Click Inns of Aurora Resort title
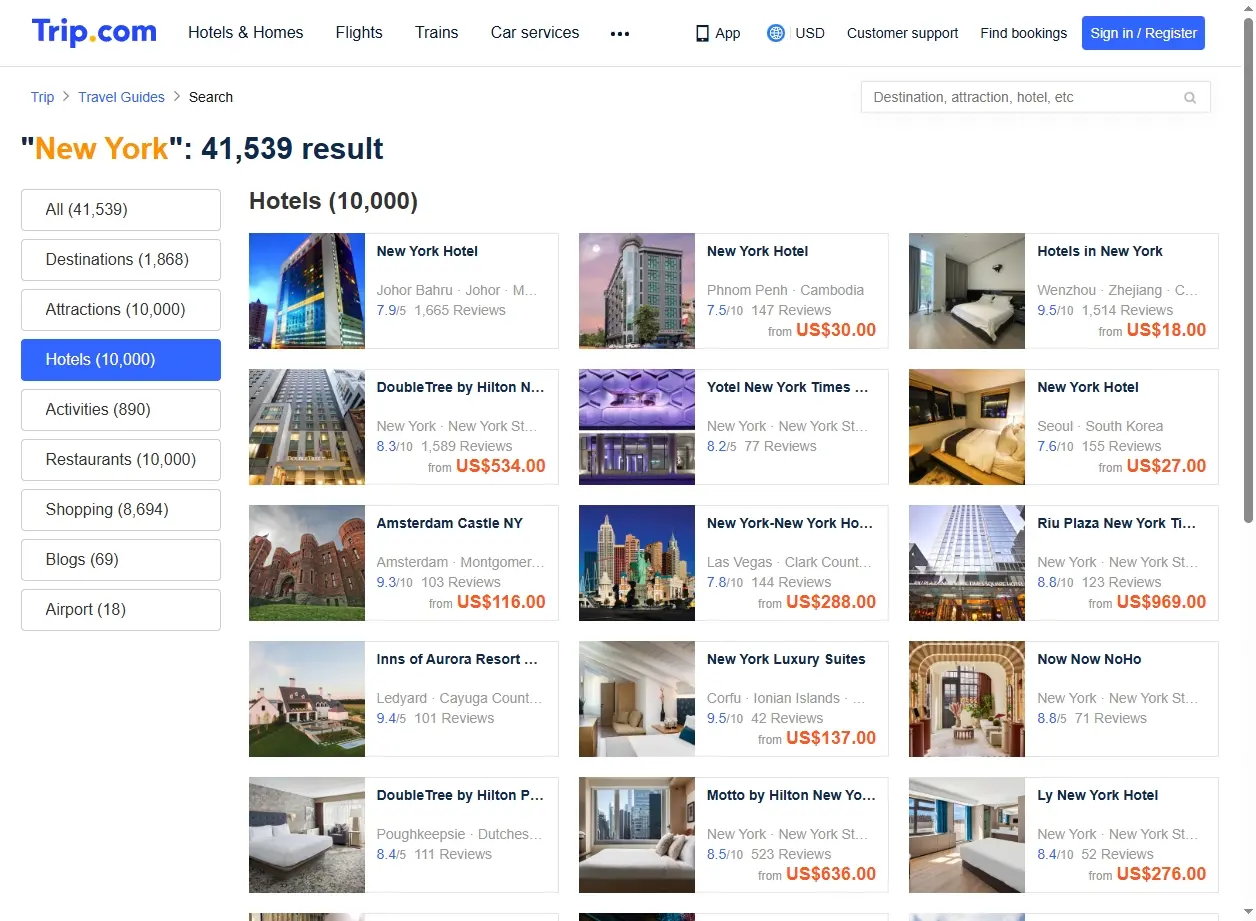The image size is (1256, 921). tap(457, 659)
